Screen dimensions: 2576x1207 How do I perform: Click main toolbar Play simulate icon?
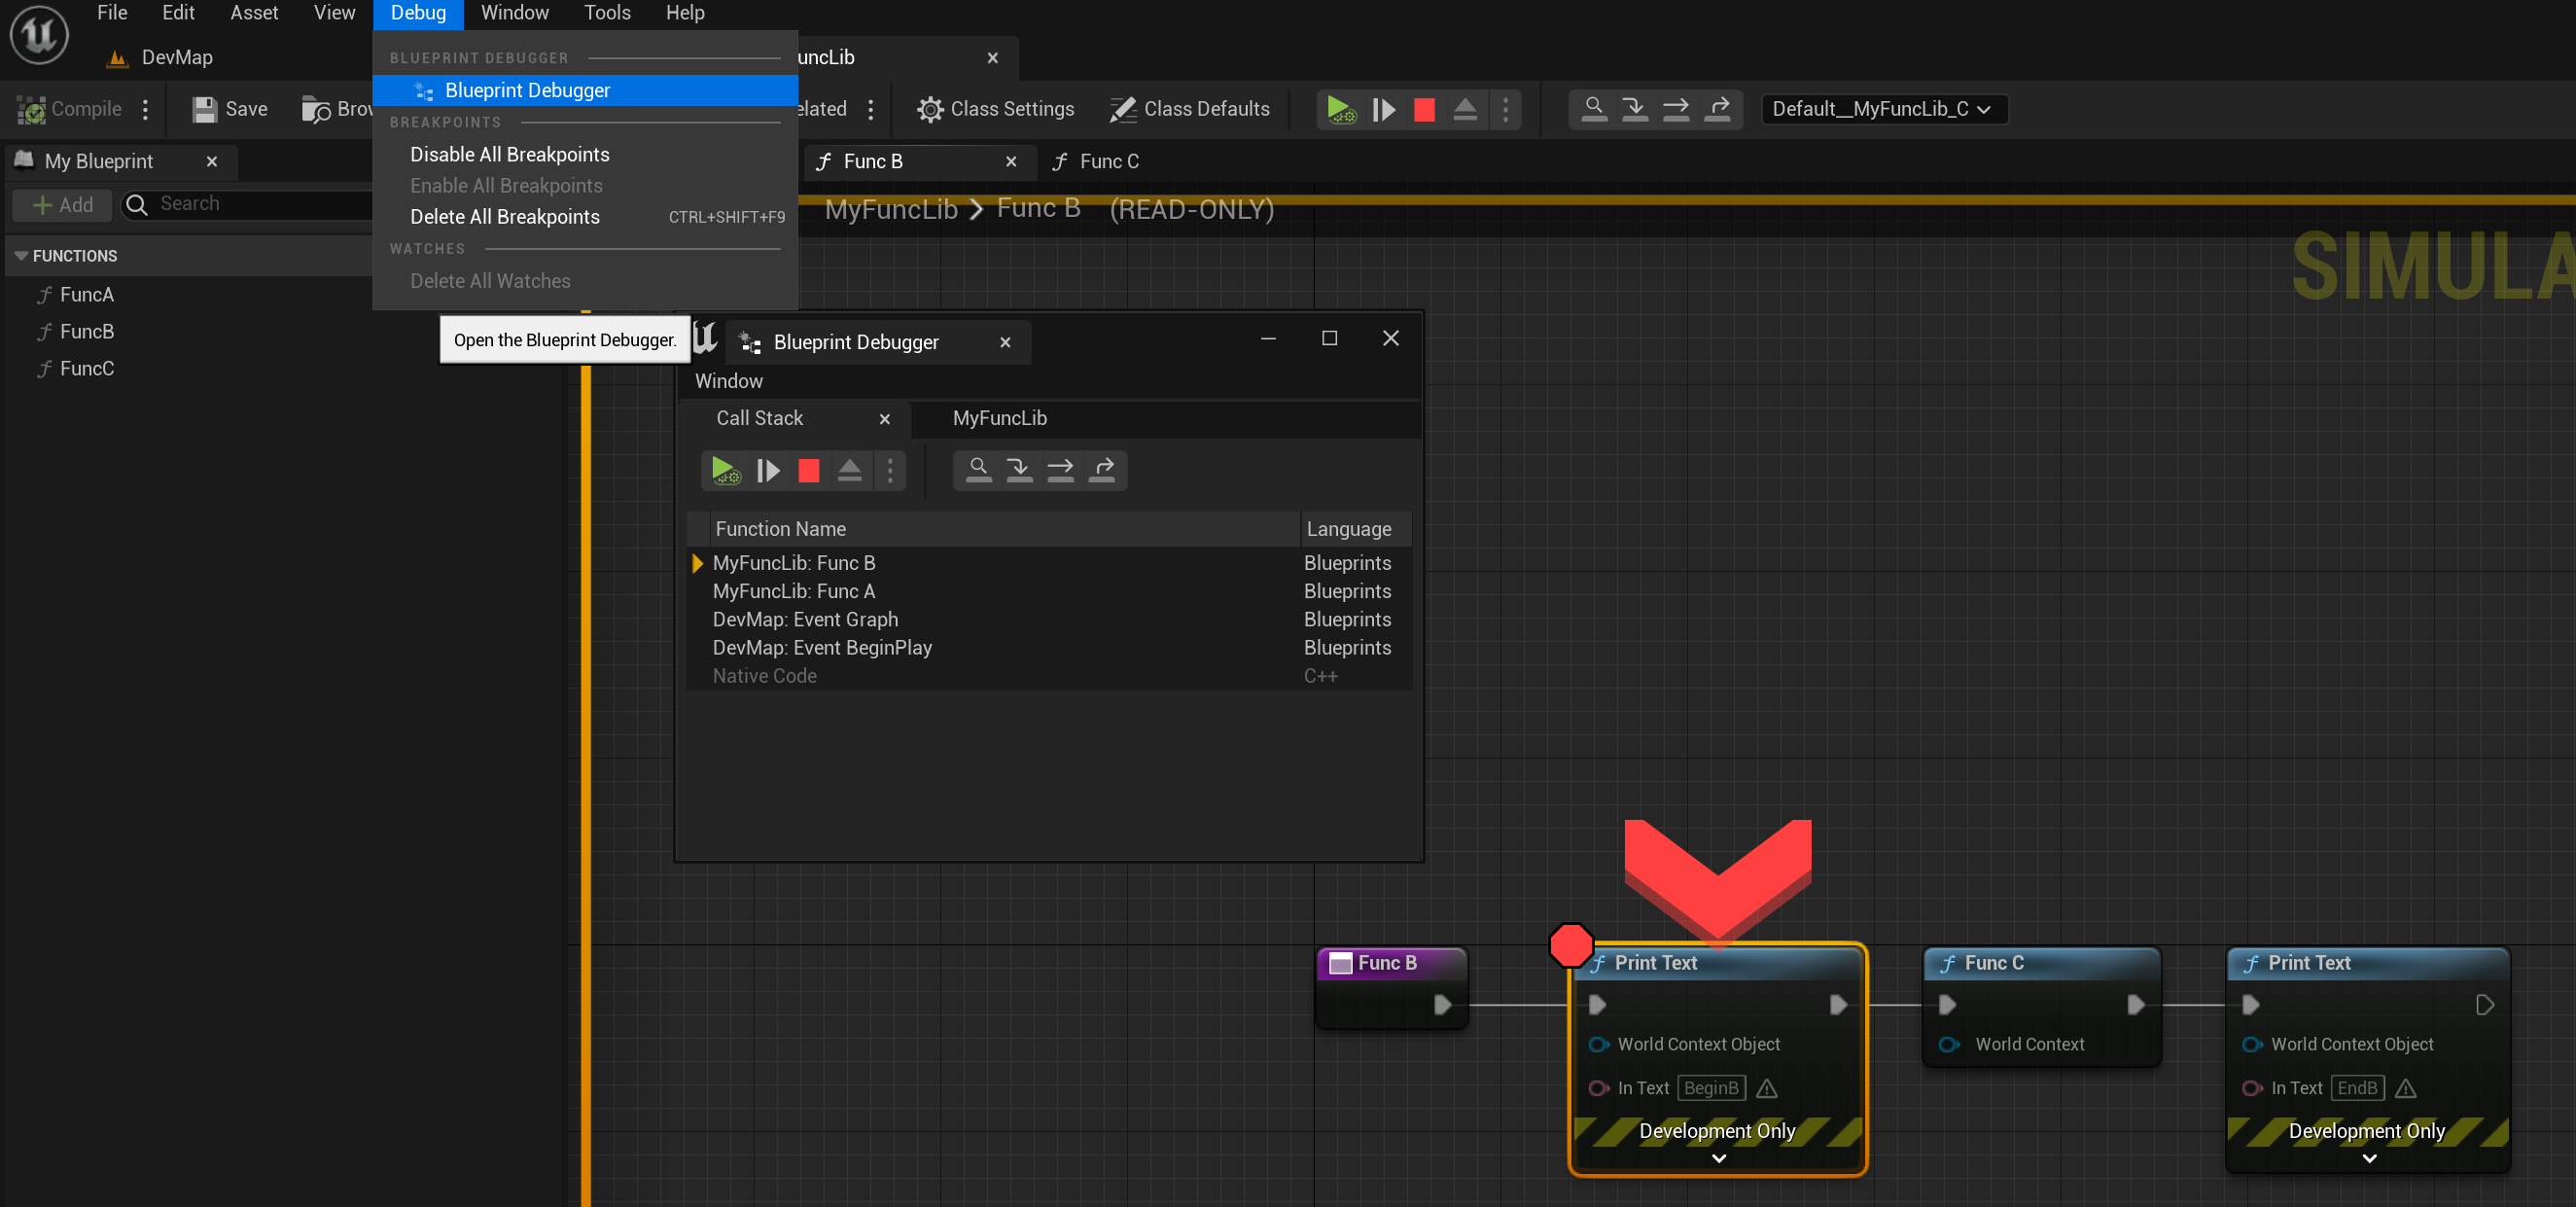coord(1341,109)
